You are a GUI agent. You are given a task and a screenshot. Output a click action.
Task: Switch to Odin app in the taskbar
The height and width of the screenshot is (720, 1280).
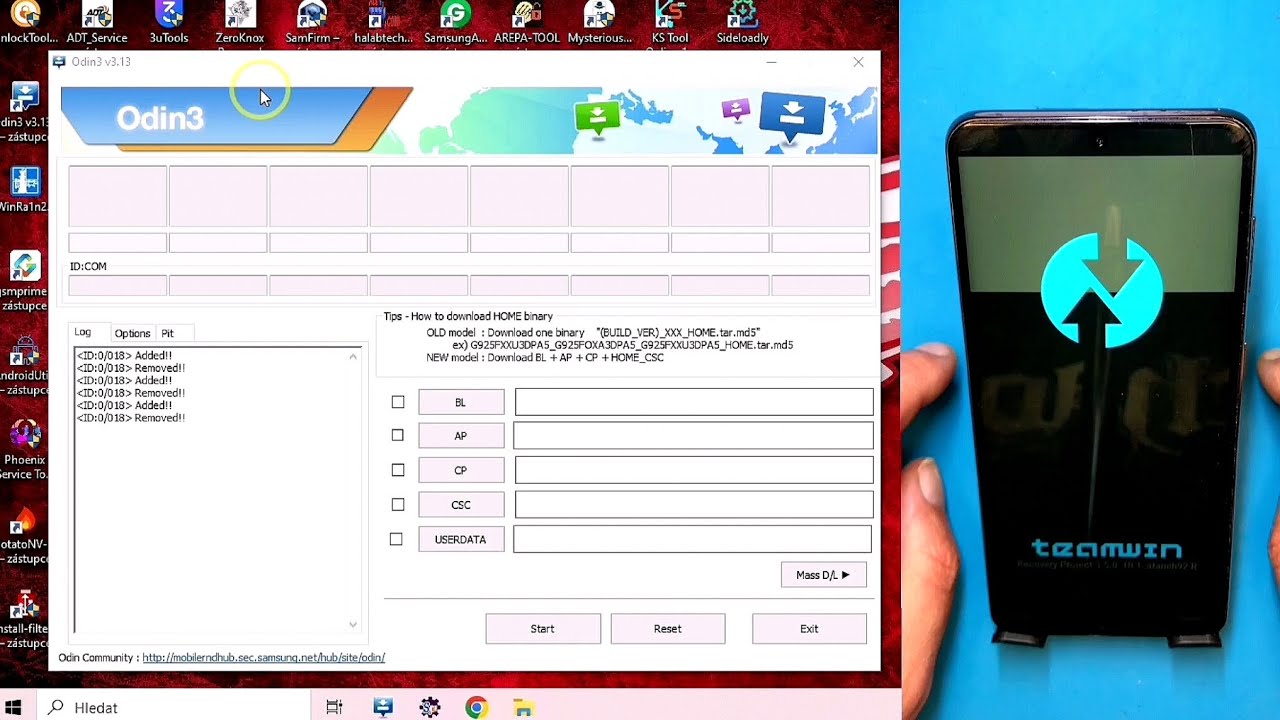click(x=383, y=708)
